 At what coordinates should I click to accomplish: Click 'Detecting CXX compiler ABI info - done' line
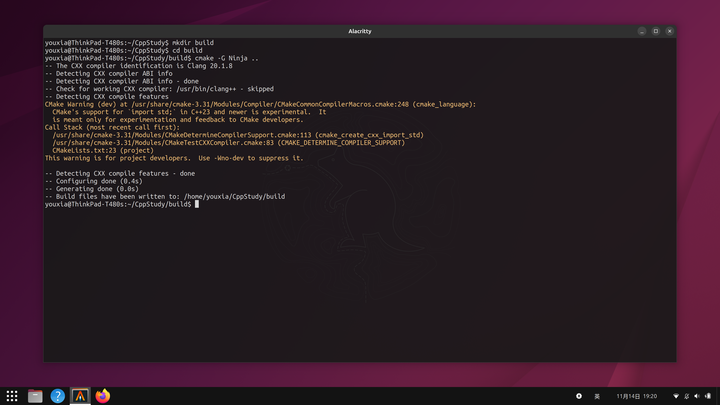[x=122, y=81]
